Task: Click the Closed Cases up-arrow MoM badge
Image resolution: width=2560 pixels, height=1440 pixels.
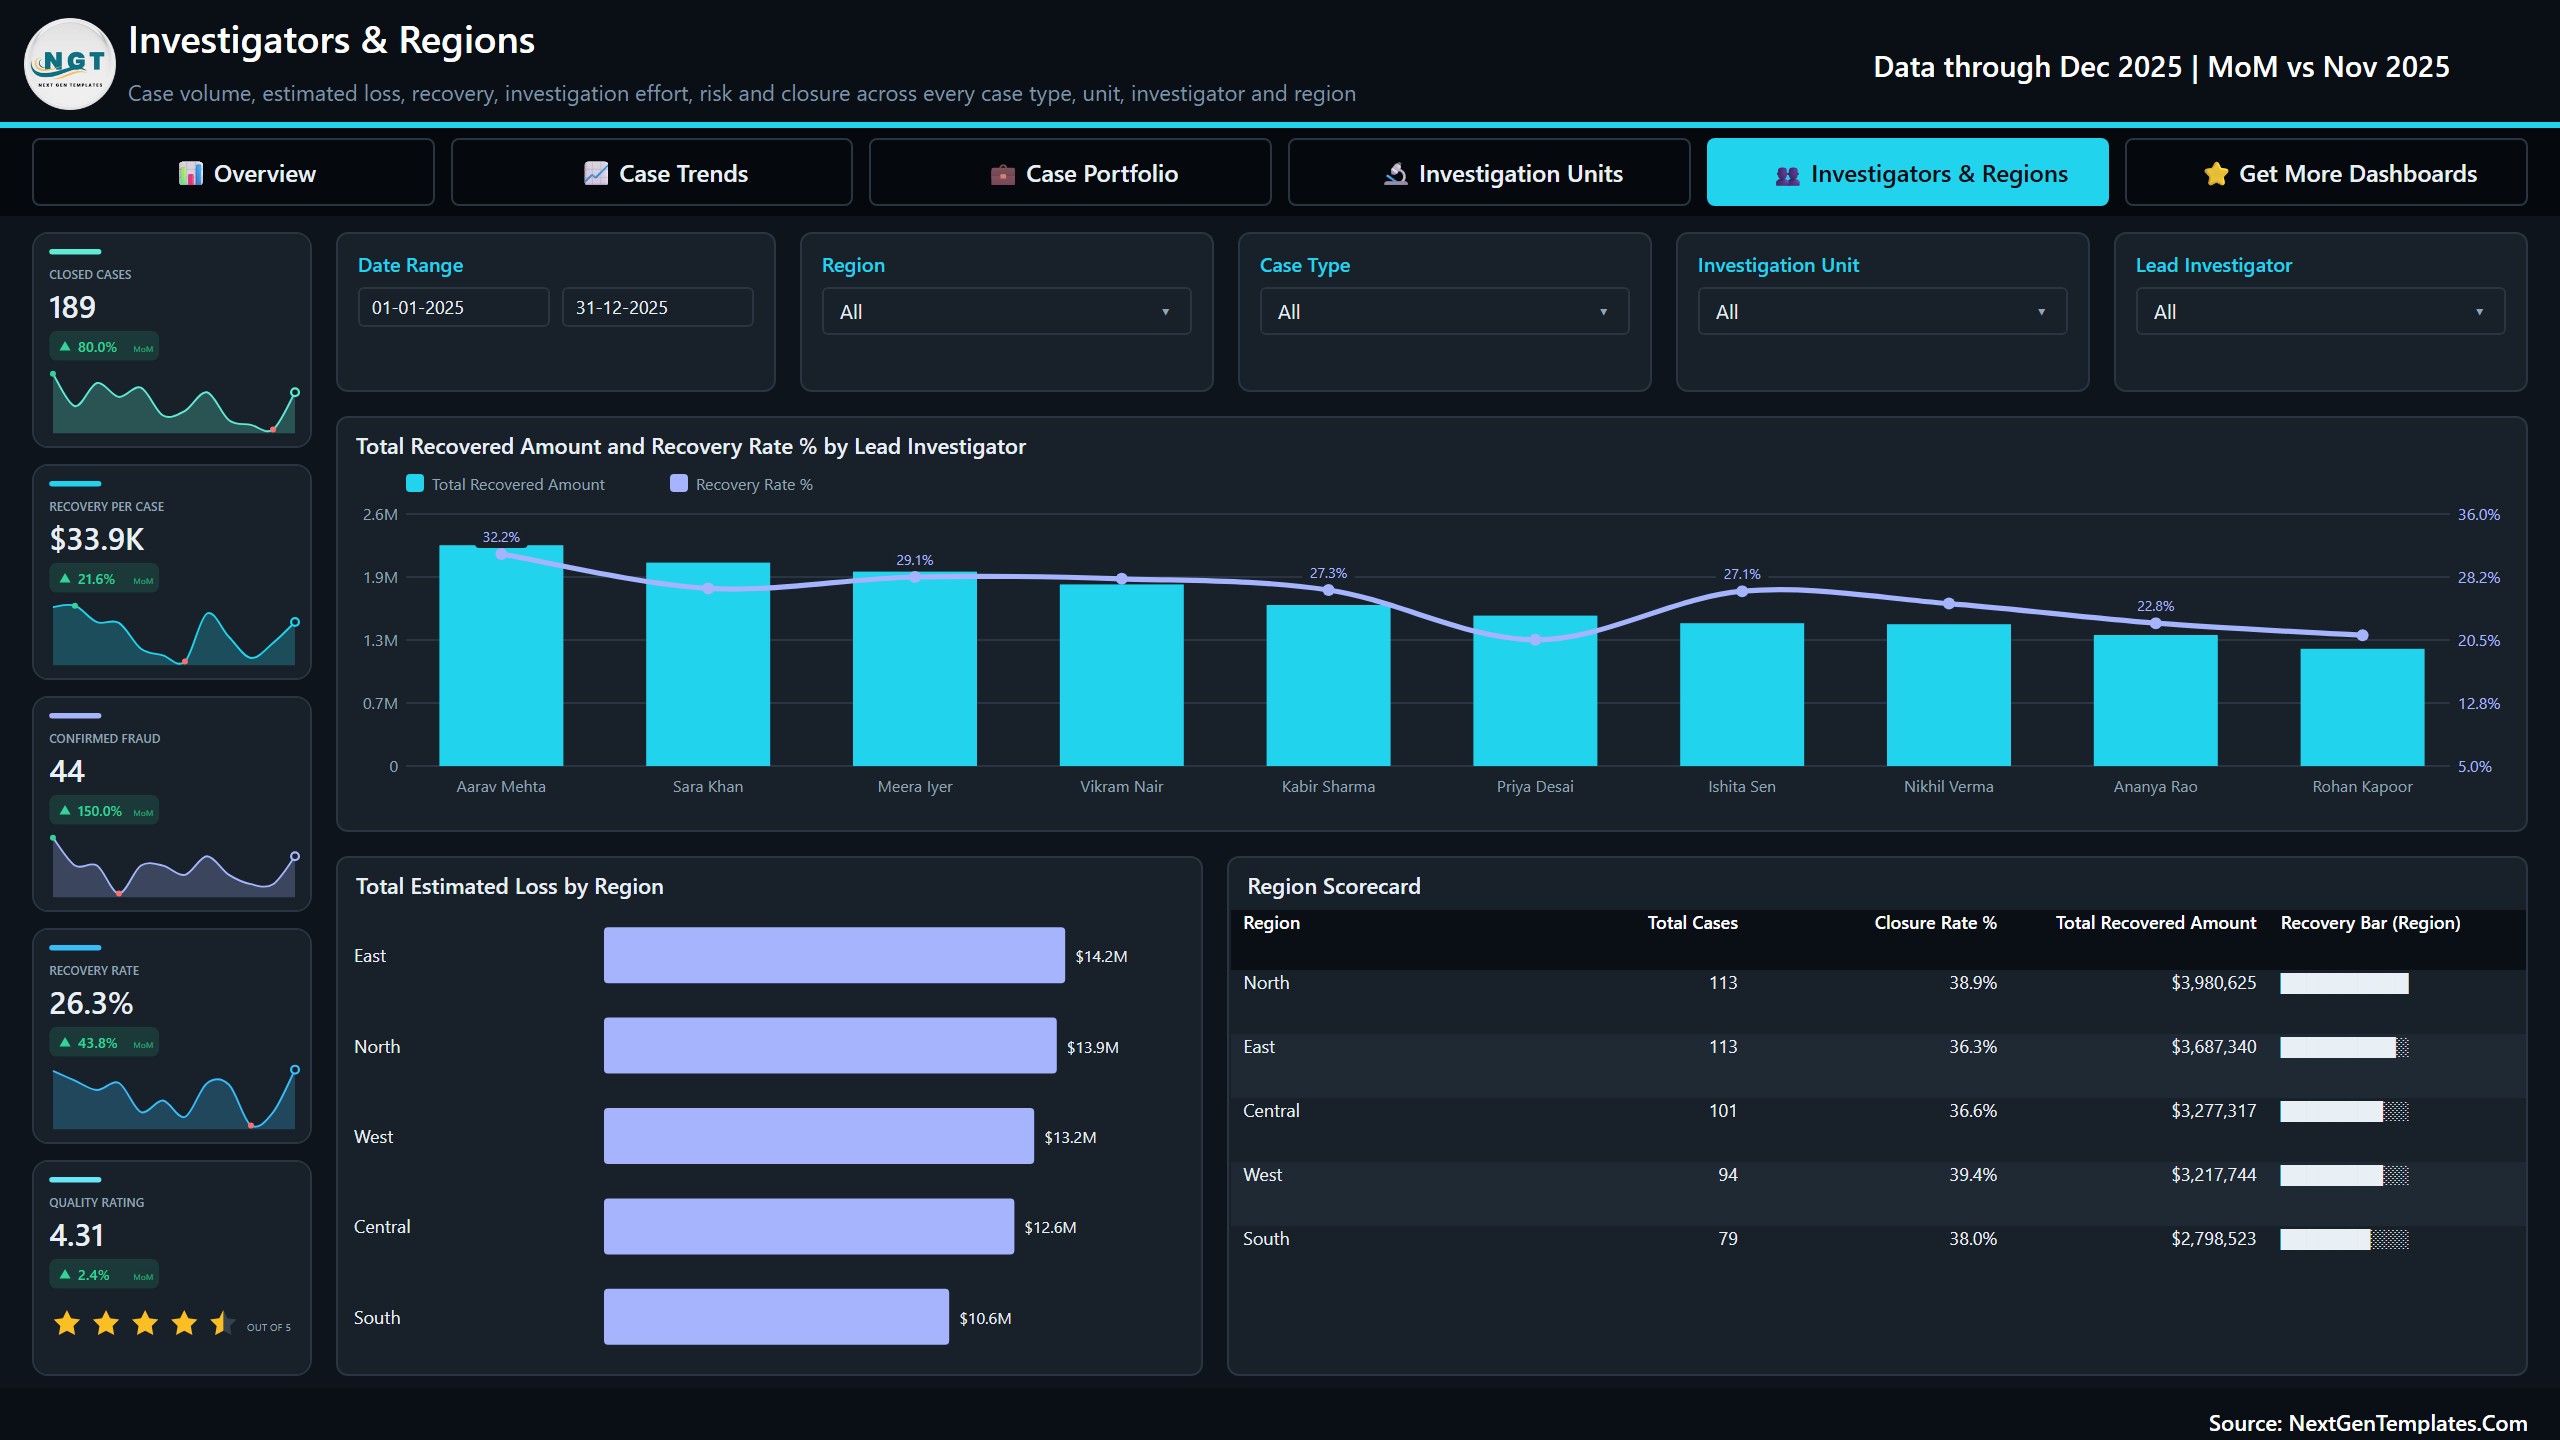Action: 104,347
